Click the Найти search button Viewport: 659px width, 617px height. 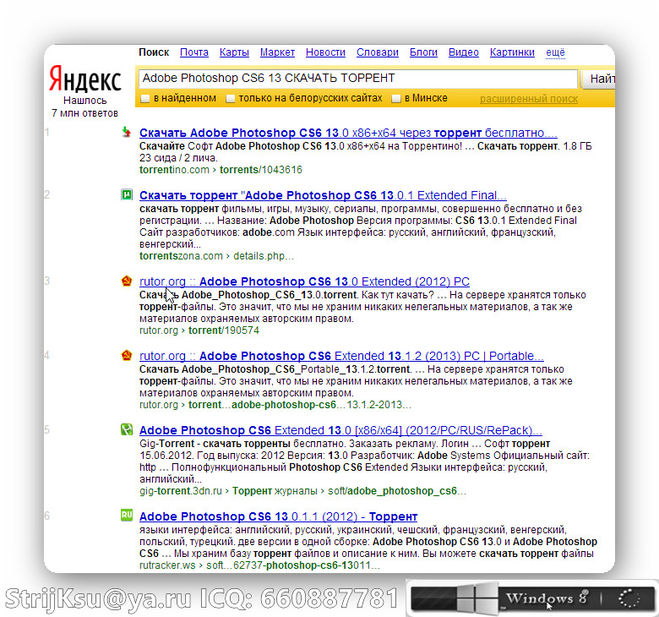[598, 79]
